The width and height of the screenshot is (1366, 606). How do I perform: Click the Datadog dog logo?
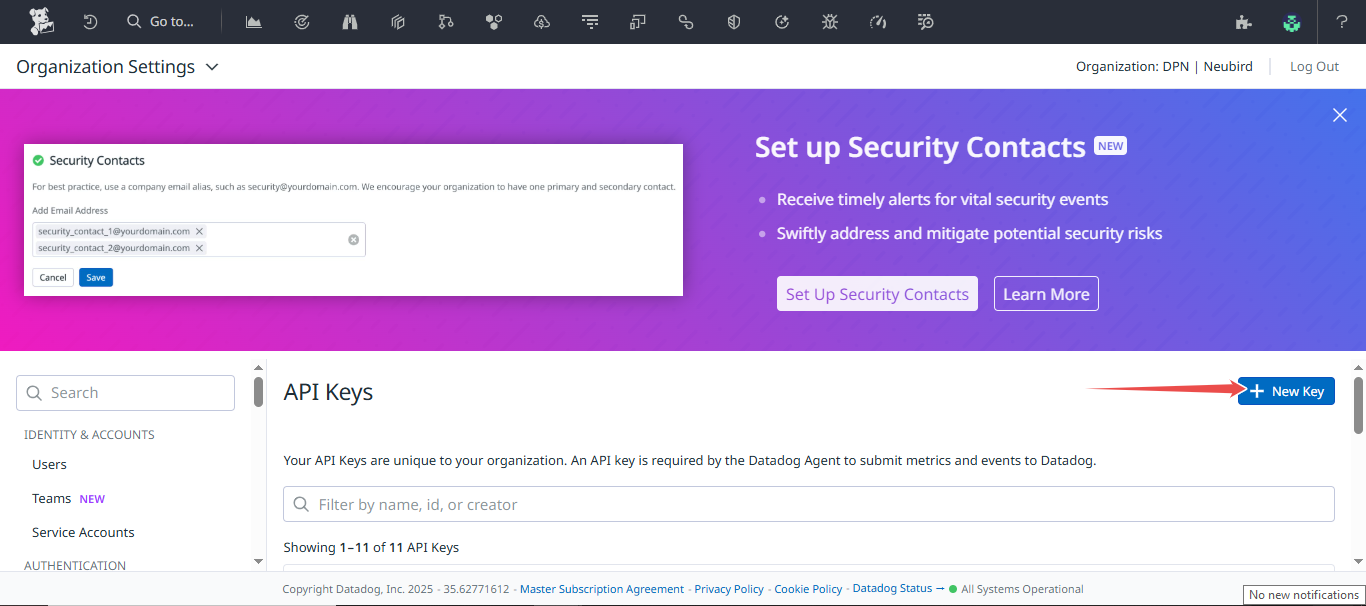click(40, 21)
